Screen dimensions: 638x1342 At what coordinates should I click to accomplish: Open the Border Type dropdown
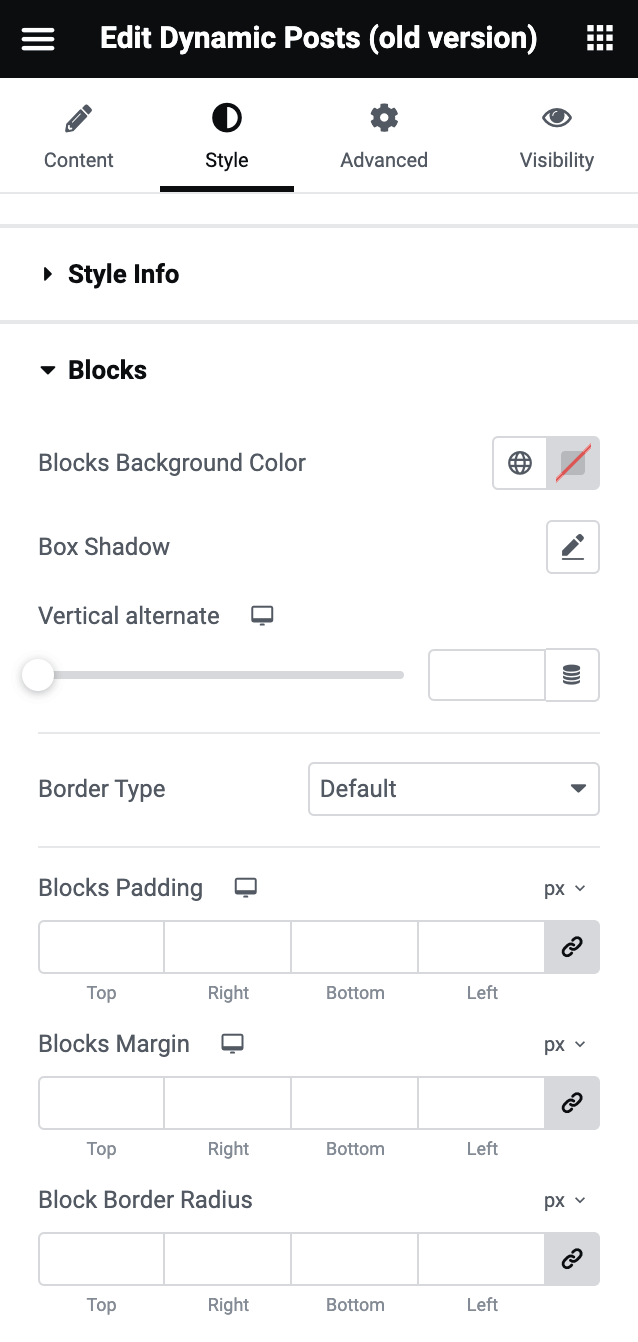pos(453,788)
